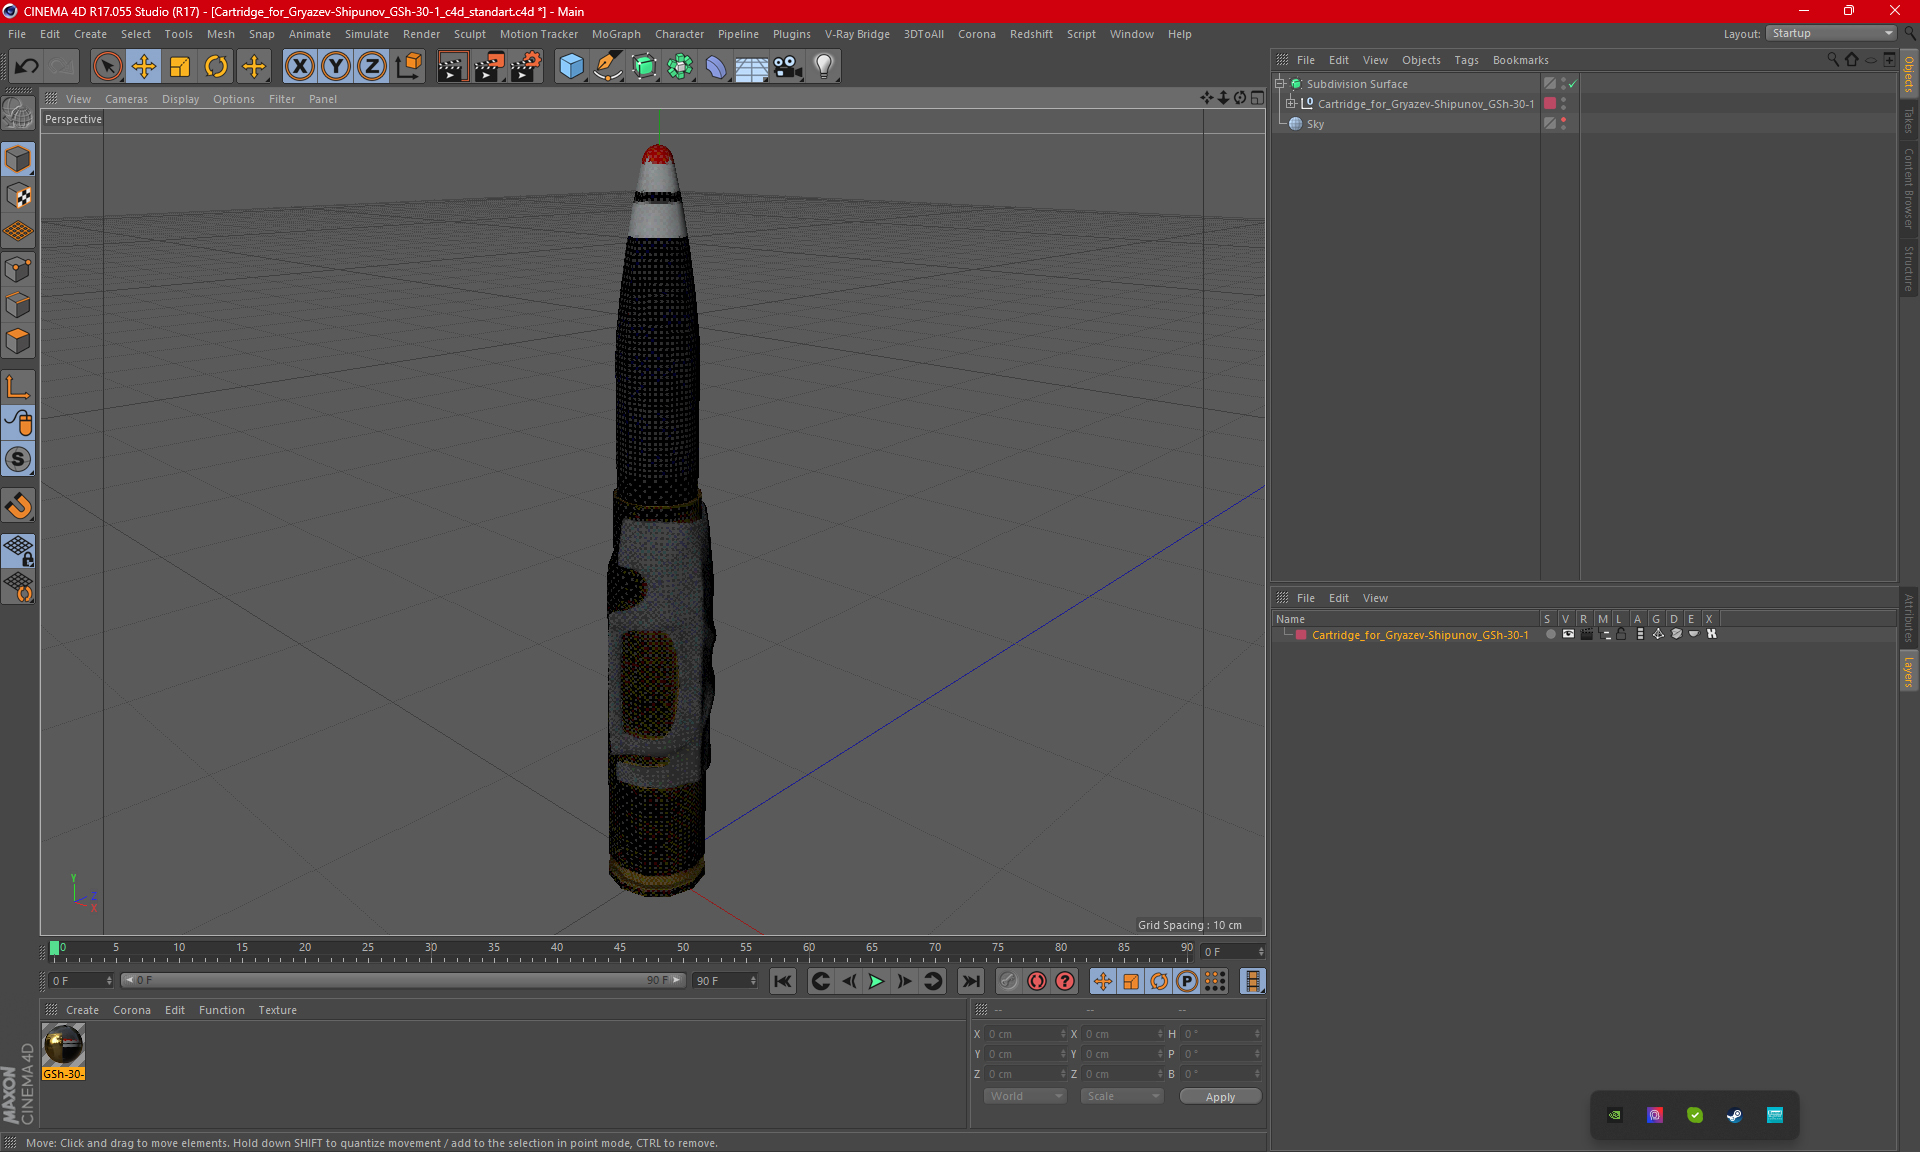Toggle the Z axis lock
Viewport: 1920px width, 1152px height.
click(x=372, y=66)
